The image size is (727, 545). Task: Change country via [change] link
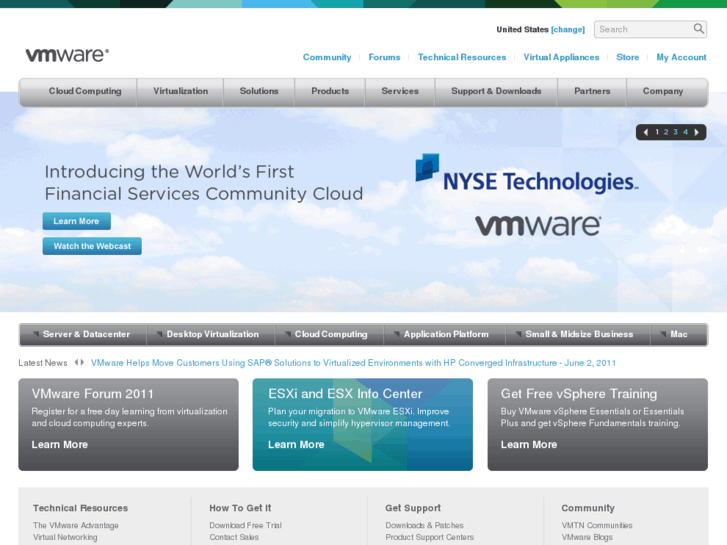568,29
